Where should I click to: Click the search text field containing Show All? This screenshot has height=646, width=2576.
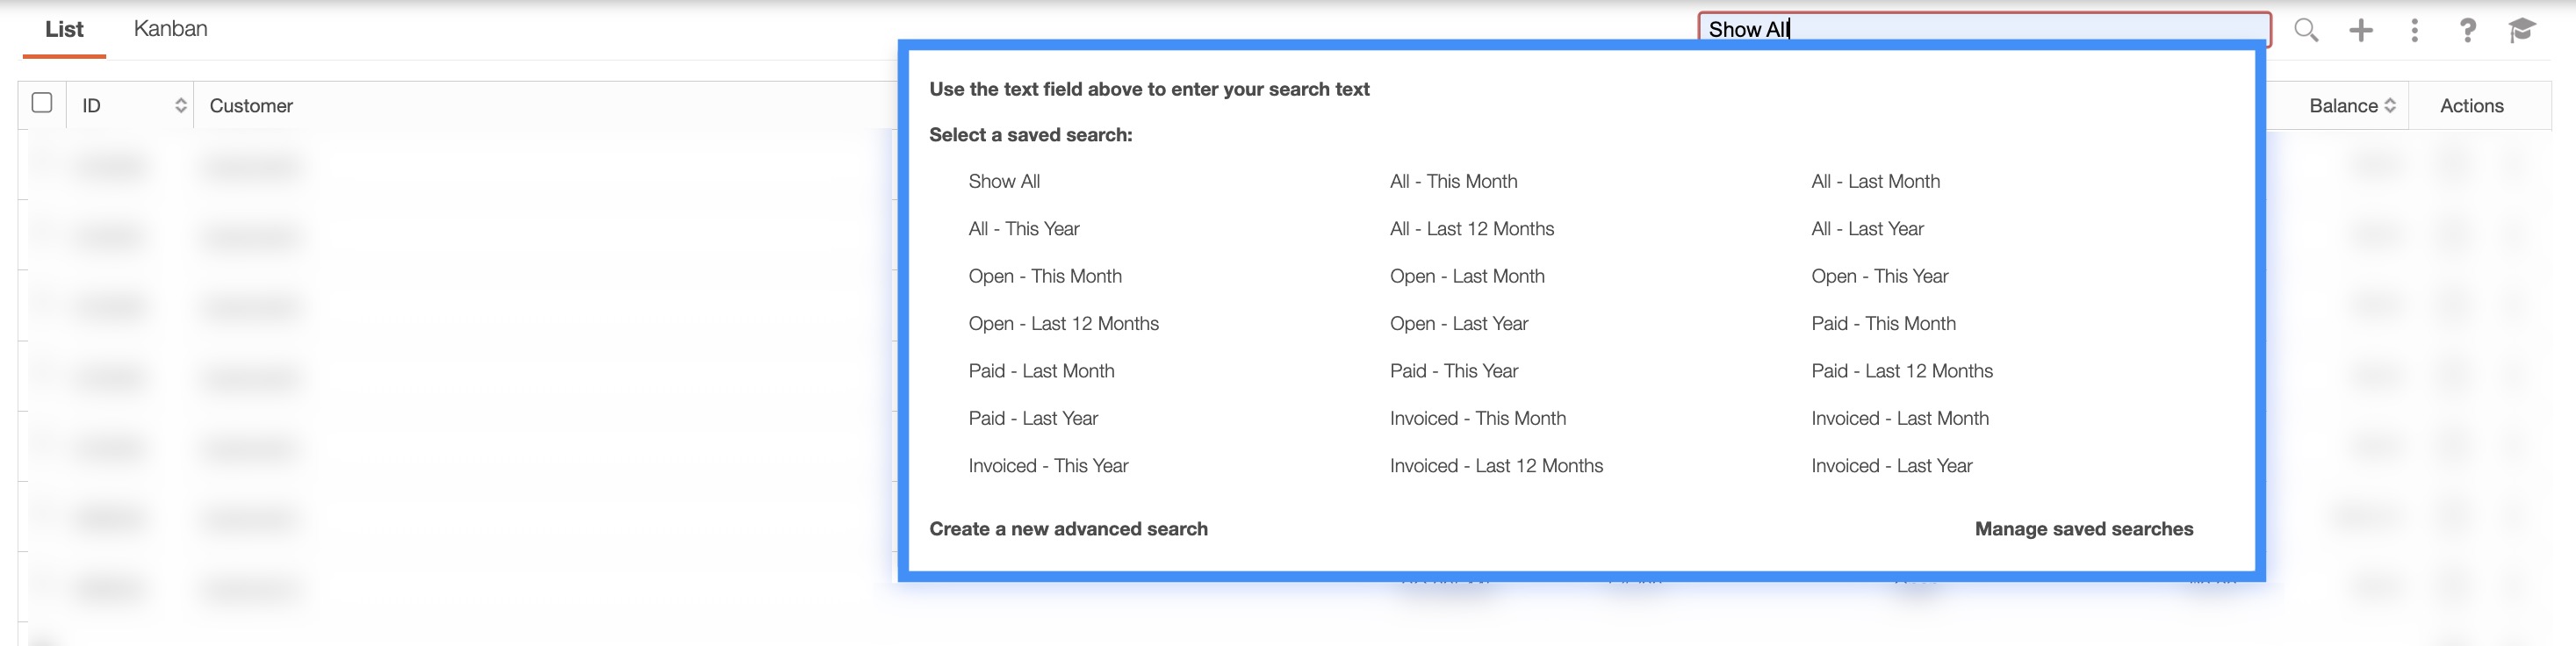(1984, 29)
